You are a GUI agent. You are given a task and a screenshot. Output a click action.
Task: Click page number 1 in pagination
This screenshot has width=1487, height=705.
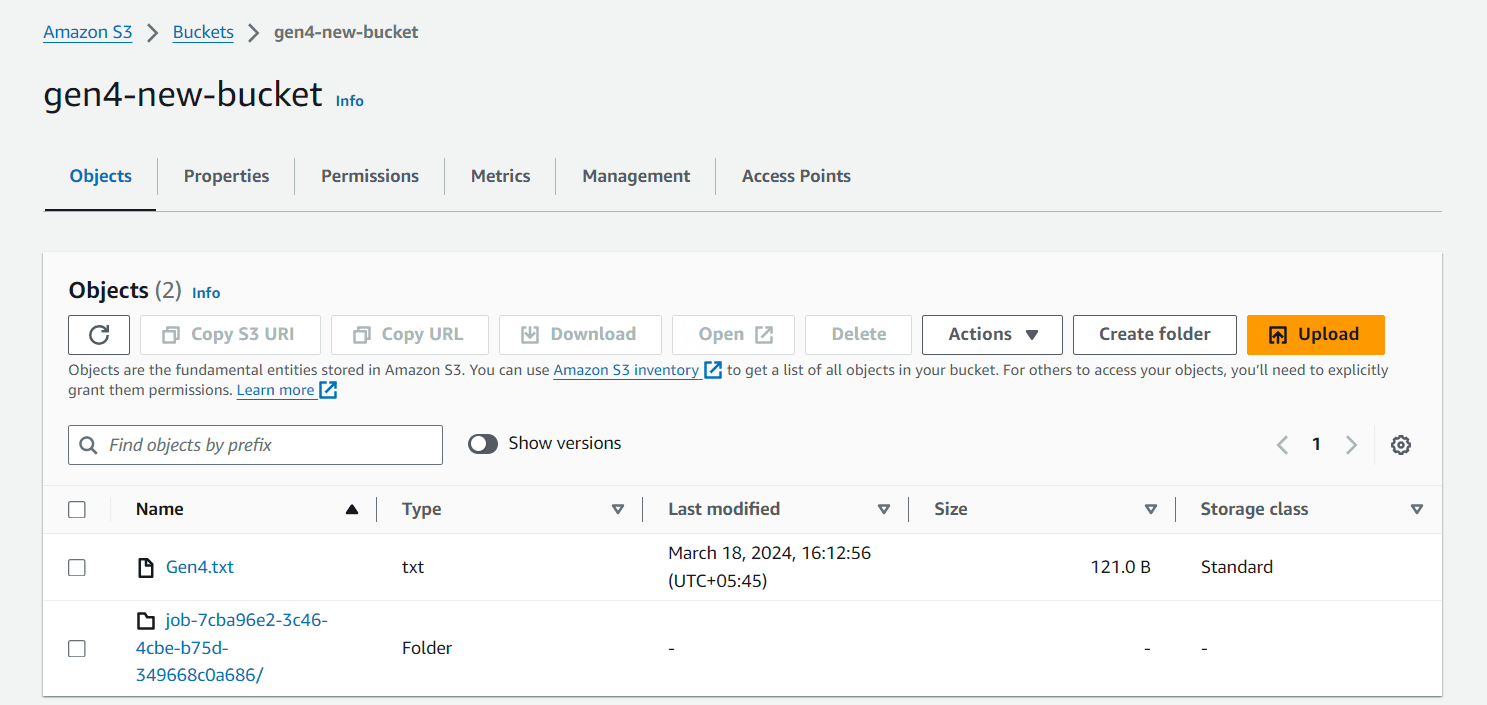click(x=1316, y=445)
